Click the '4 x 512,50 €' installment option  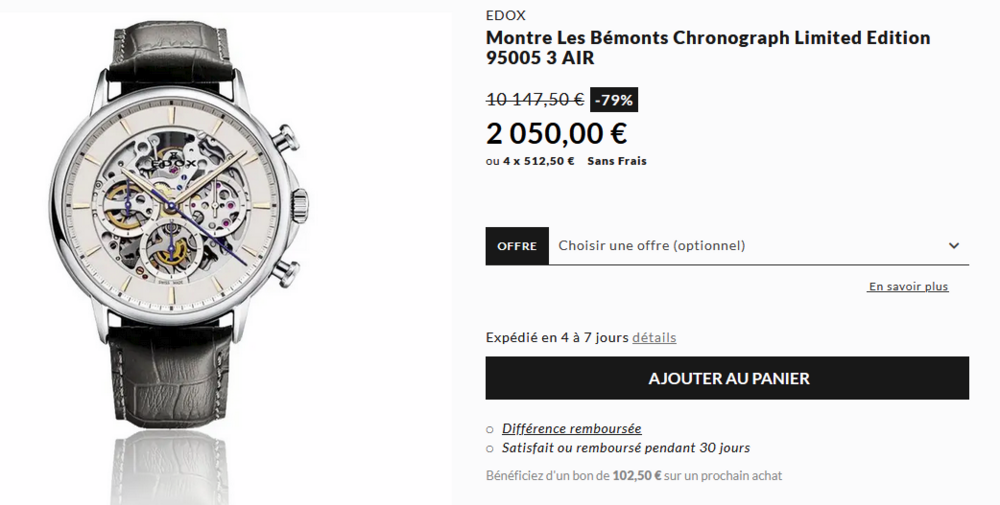pyautogui.click(x=538, y=161)
